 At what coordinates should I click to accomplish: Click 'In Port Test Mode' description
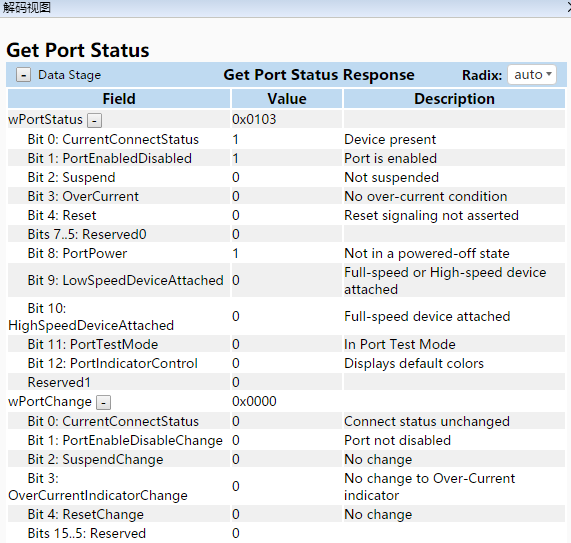click(400, 344)
